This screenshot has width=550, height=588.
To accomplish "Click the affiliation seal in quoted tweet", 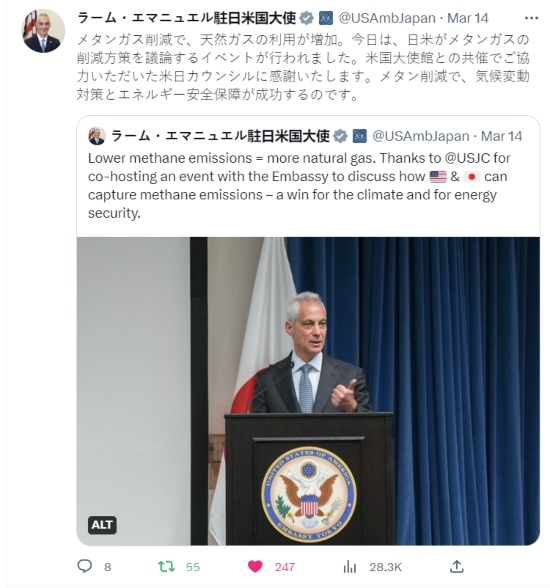I will tap(359, 136).
